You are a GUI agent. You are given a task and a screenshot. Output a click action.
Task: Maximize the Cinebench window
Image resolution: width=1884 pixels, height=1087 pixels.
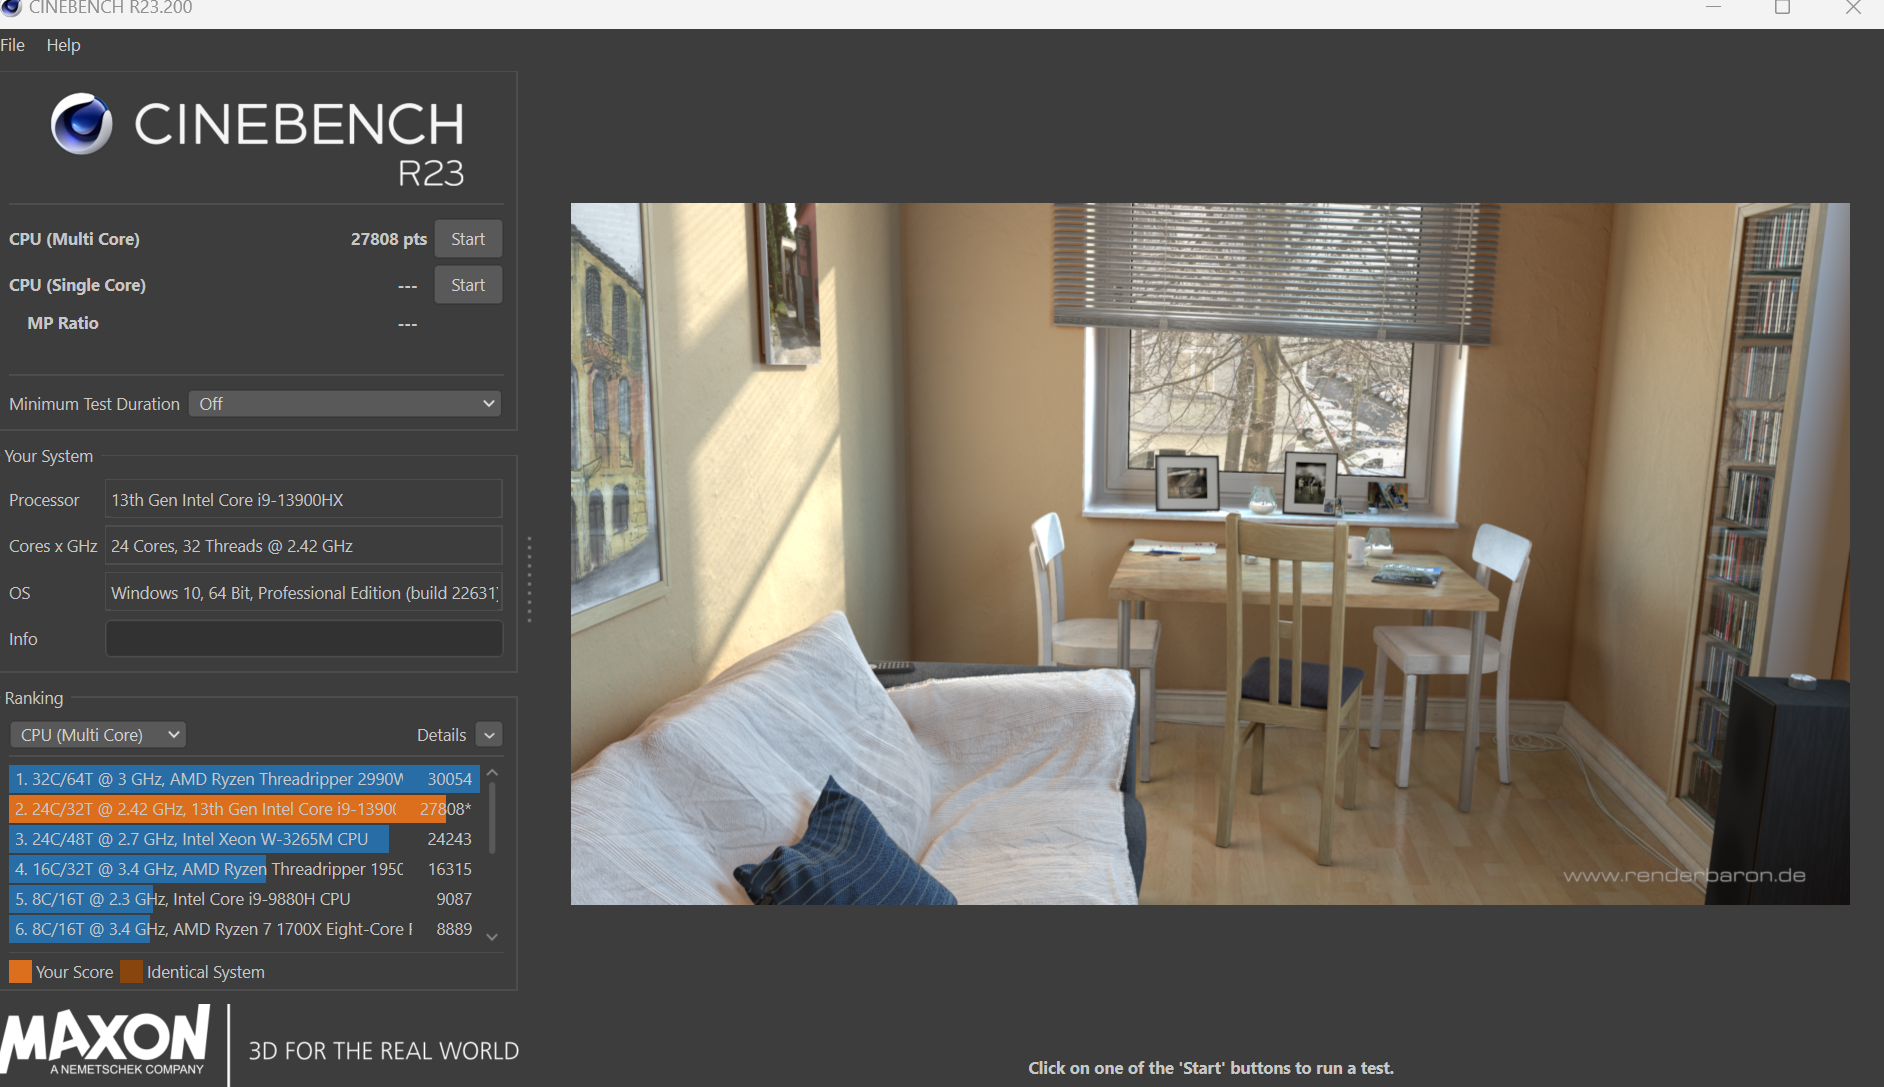click(1782, 8)
